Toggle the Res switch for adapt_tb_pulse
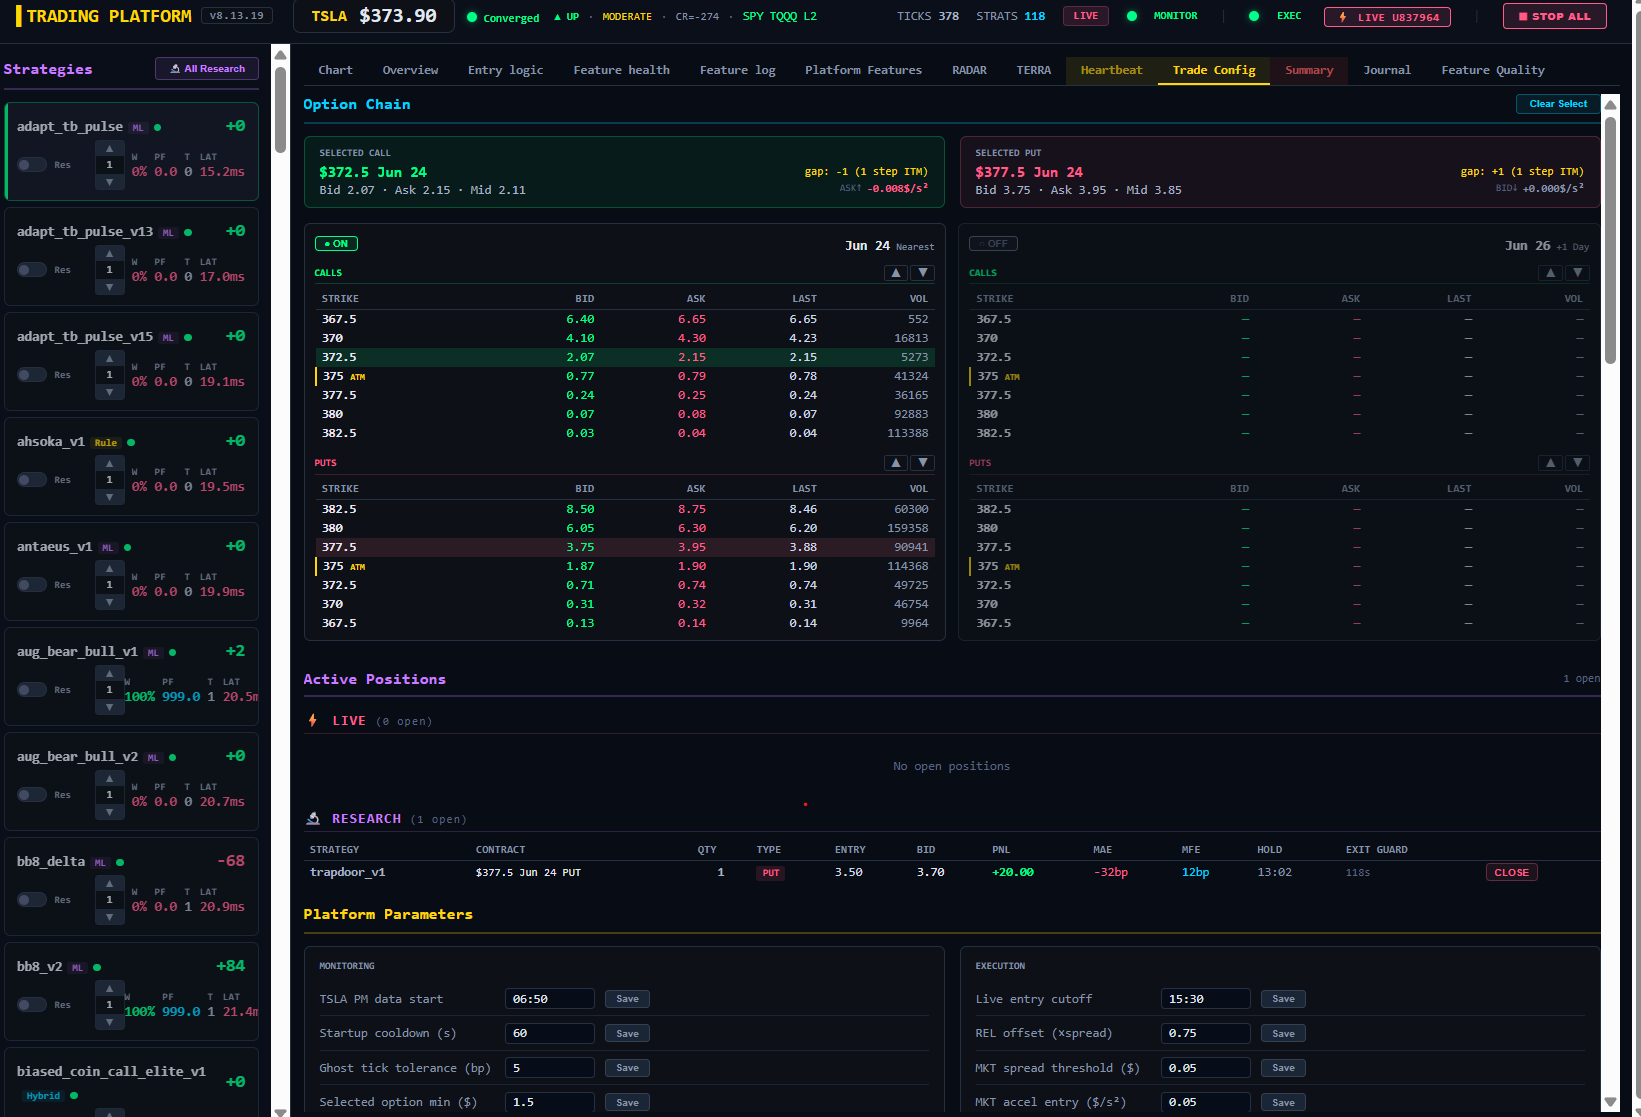The width and height of the screenshot is (1641, 1117). tap(32, 165)
